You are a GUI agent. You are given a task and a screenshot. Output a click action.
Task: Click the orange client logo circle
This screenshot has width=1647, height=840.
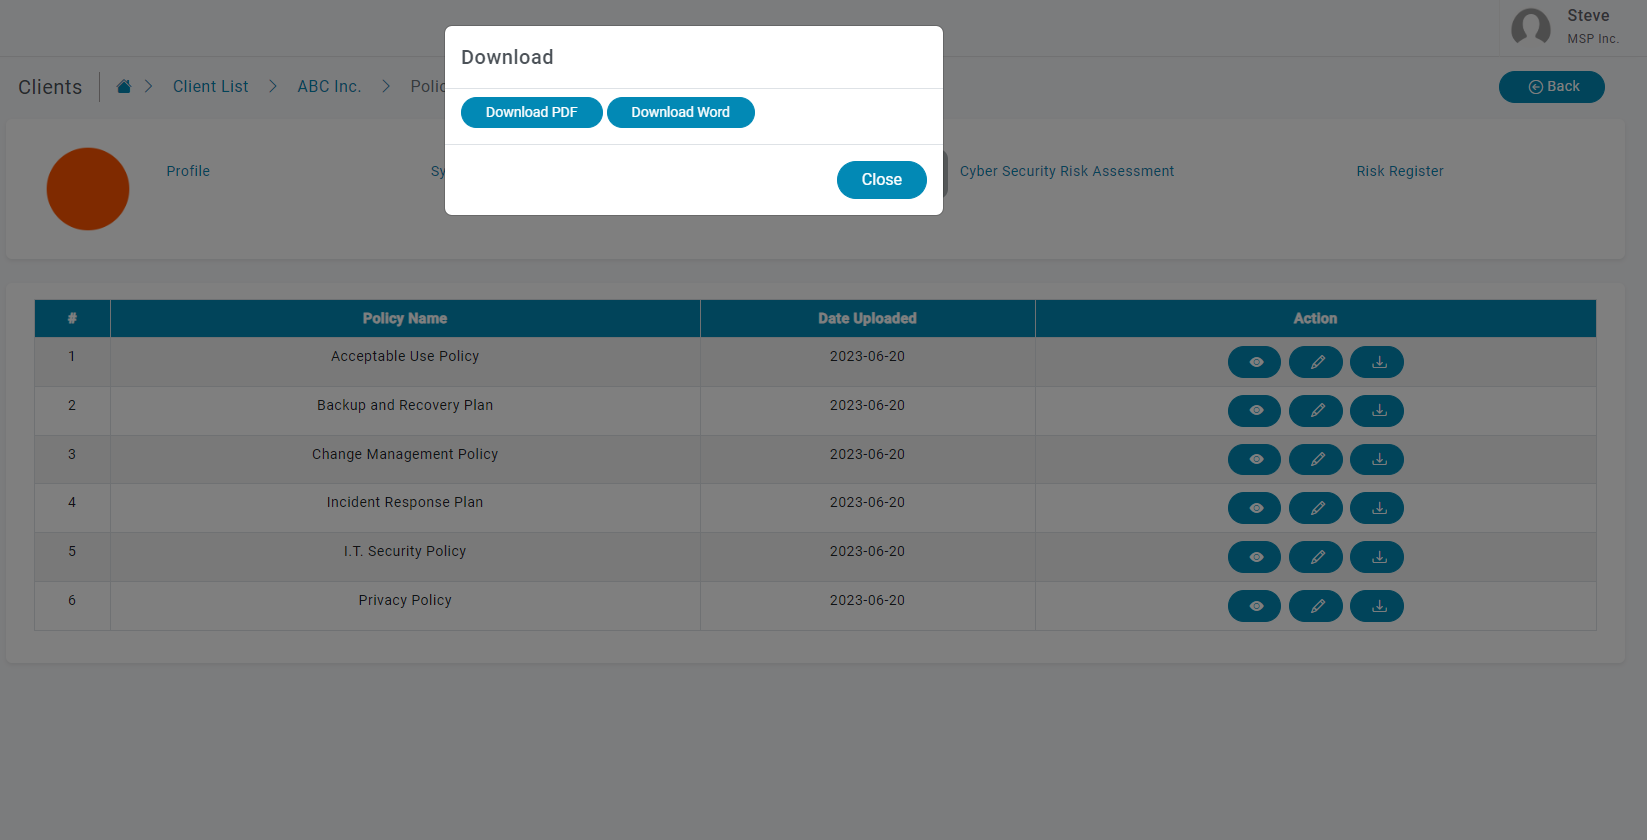pos(88,189)
